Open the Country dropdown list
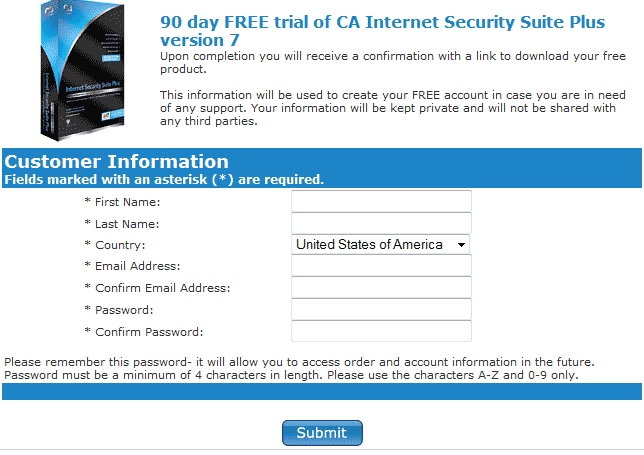This screenshot has width=644, height=455. (x=381, y=244)
